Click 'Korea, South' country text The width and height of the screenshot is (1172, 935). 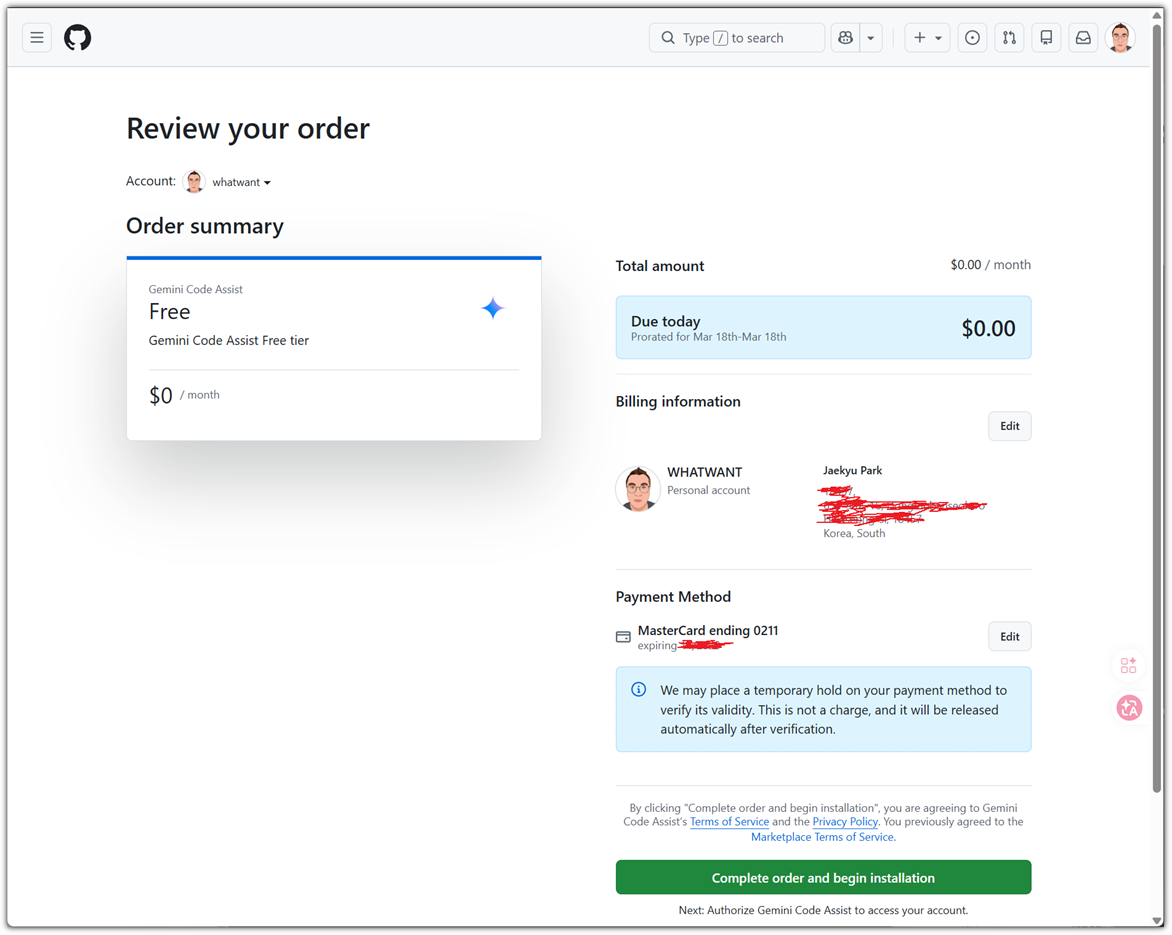[854, 533]
